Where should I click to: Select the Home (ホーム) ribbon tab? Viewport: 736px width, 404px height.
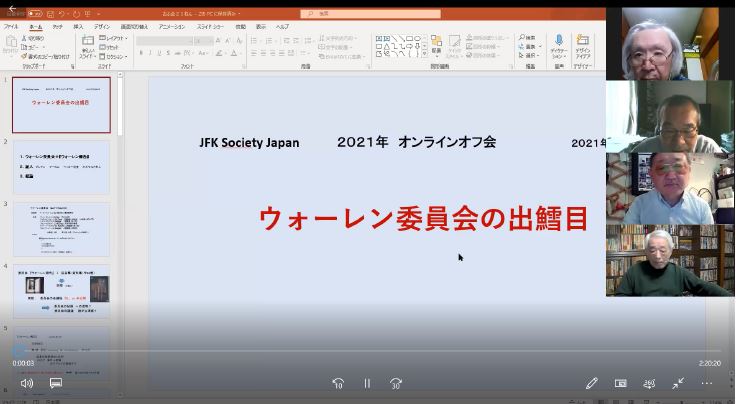(36, 27)
